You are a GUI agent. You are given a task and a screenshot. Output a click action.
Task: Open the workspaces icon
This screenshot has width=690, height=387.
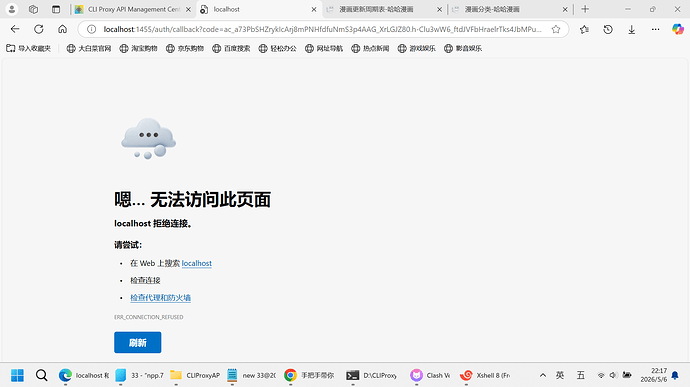pyautogui.click(x=33, y=9)
